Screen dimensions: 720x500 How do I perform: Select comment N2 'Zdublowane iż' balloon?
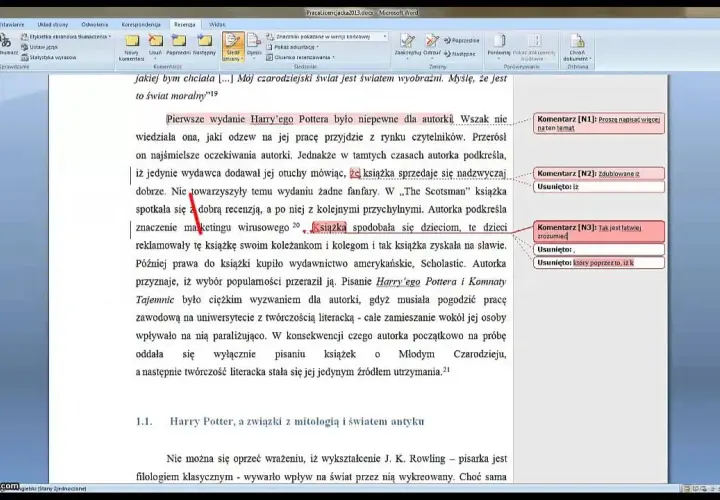(599, 174)
